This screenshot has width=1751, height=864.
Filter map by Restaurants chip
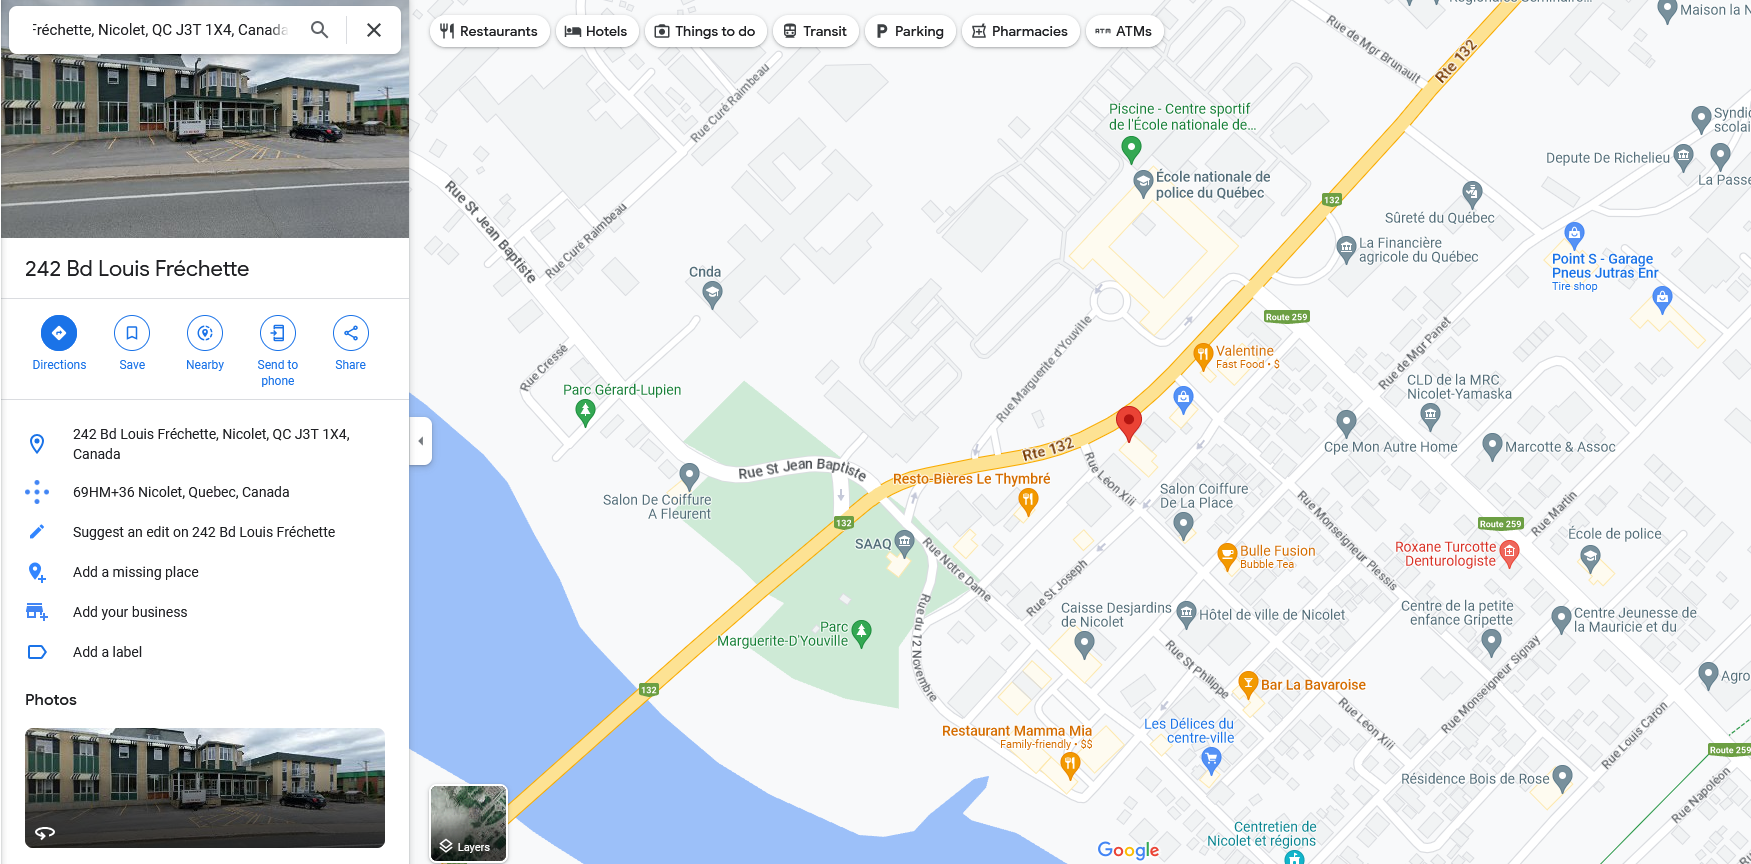tap(489, 31)
